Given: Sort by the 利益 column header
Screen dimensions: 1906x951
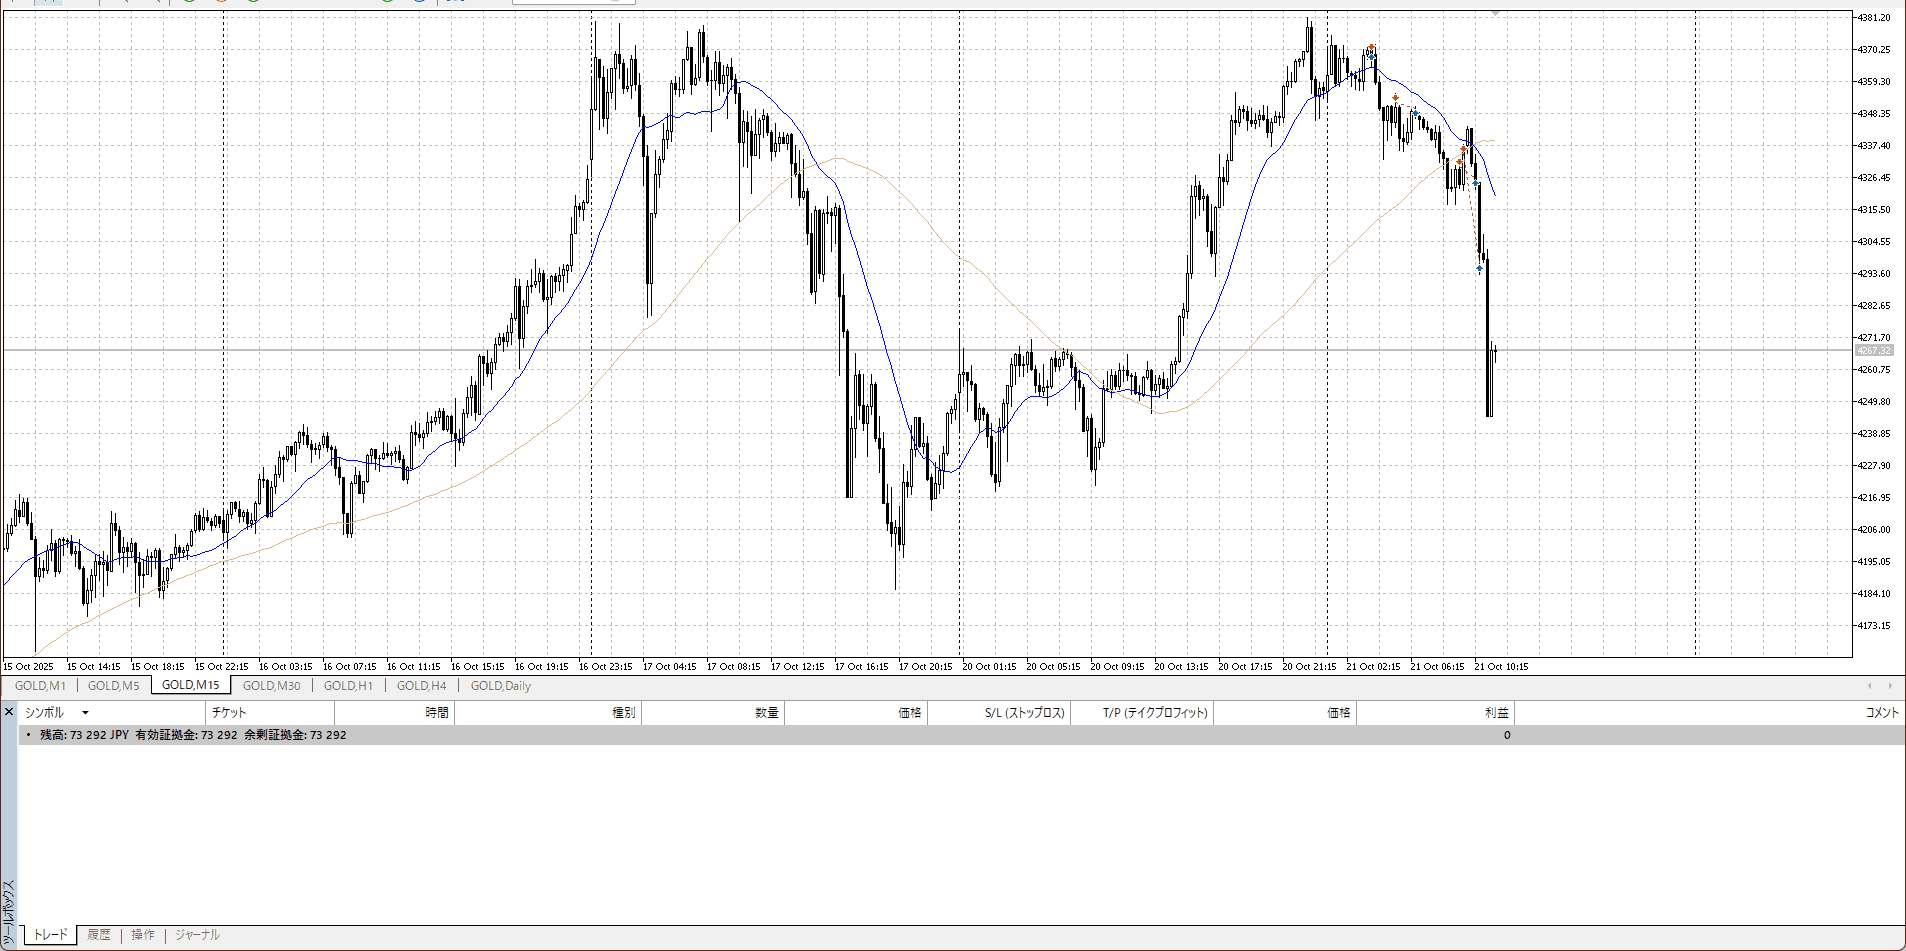Looking at the screenshot, I should (1496, 713).
